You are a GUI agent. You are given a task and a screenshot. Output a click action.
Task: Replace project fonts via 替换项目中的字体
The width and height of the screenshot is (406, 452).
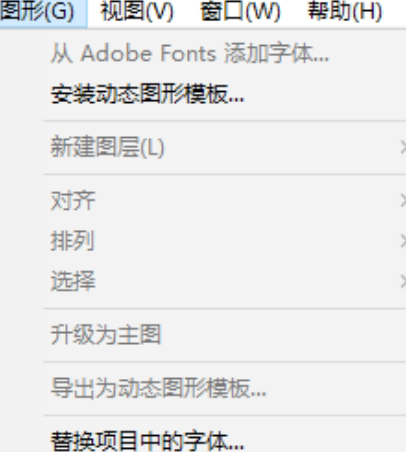pos(225,440)
